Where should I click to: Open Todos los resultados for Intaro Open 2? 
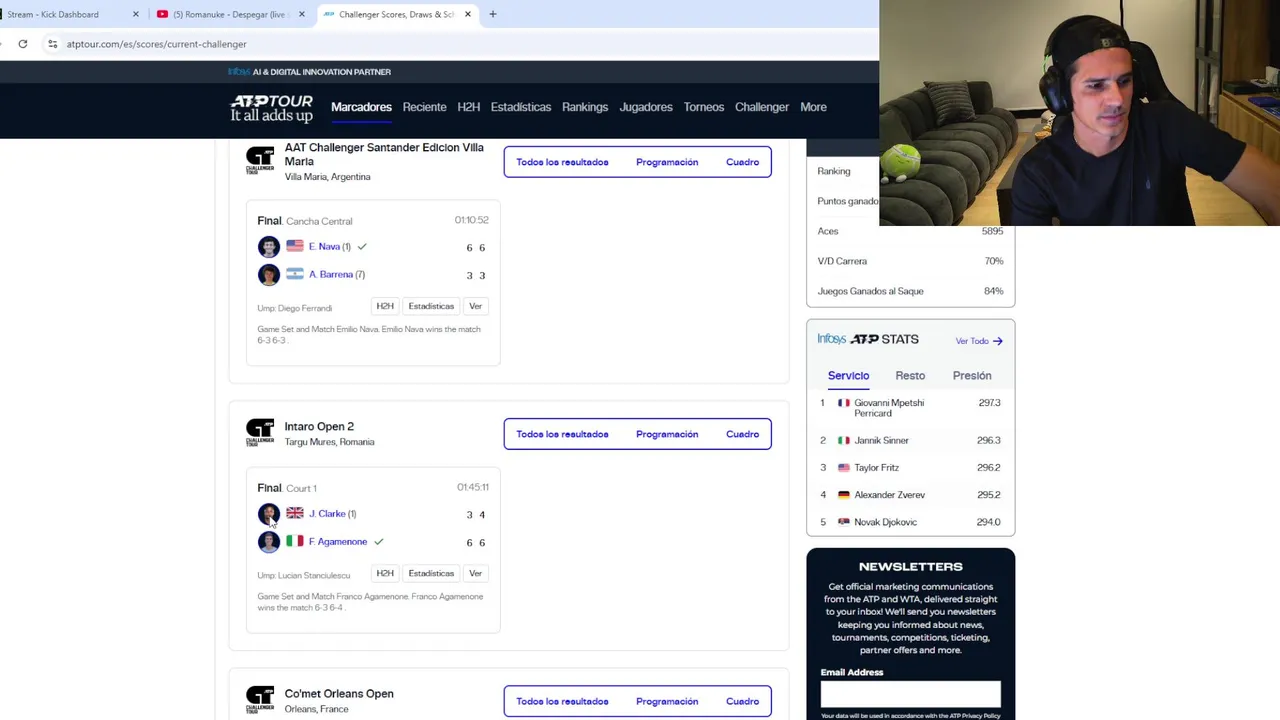click(562, 434)
